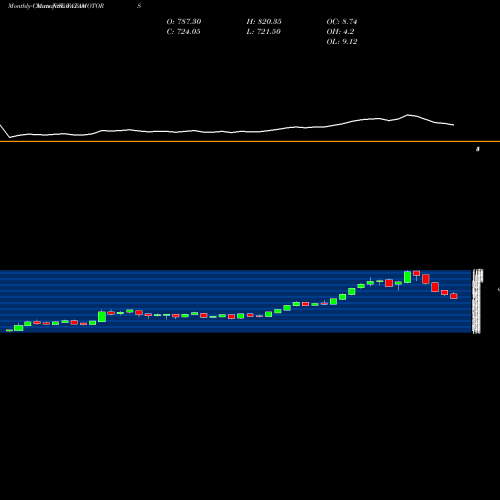Select the high price value H: 820.35
This screenshot has height=500, width=500.
tap(264, 22)
